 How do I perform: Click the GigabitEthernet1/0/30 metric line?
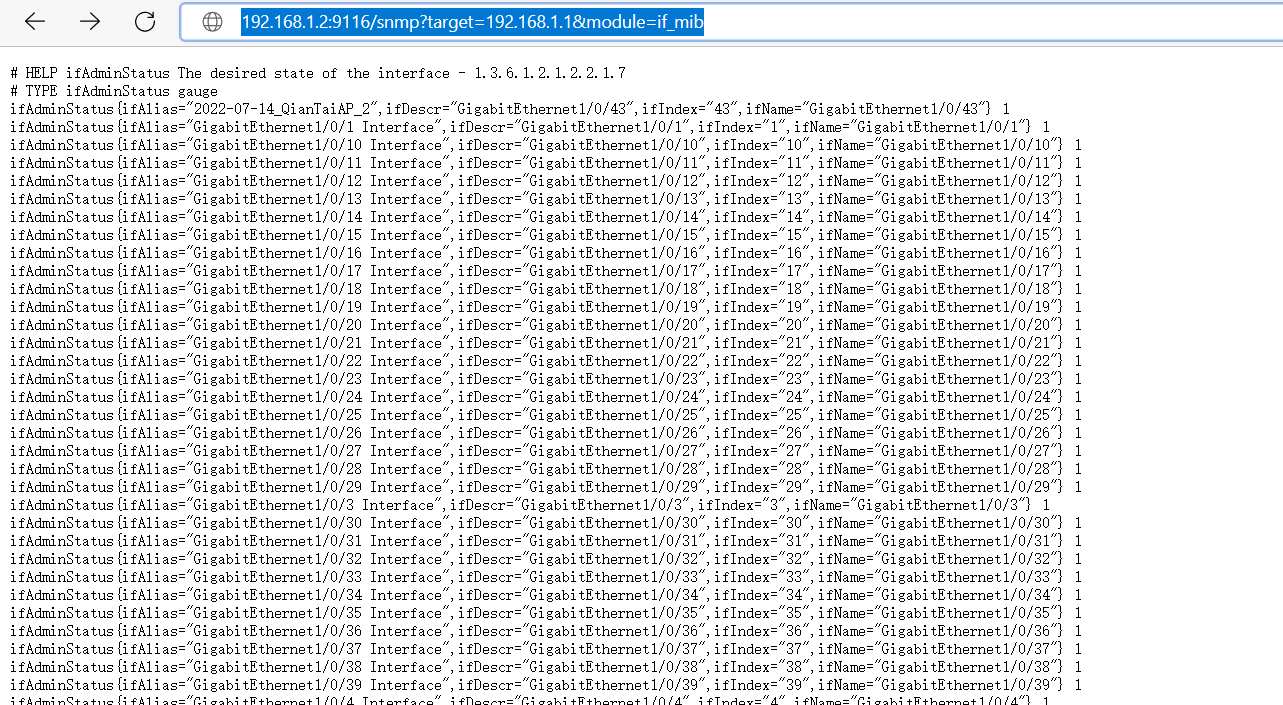pos(546,523)
